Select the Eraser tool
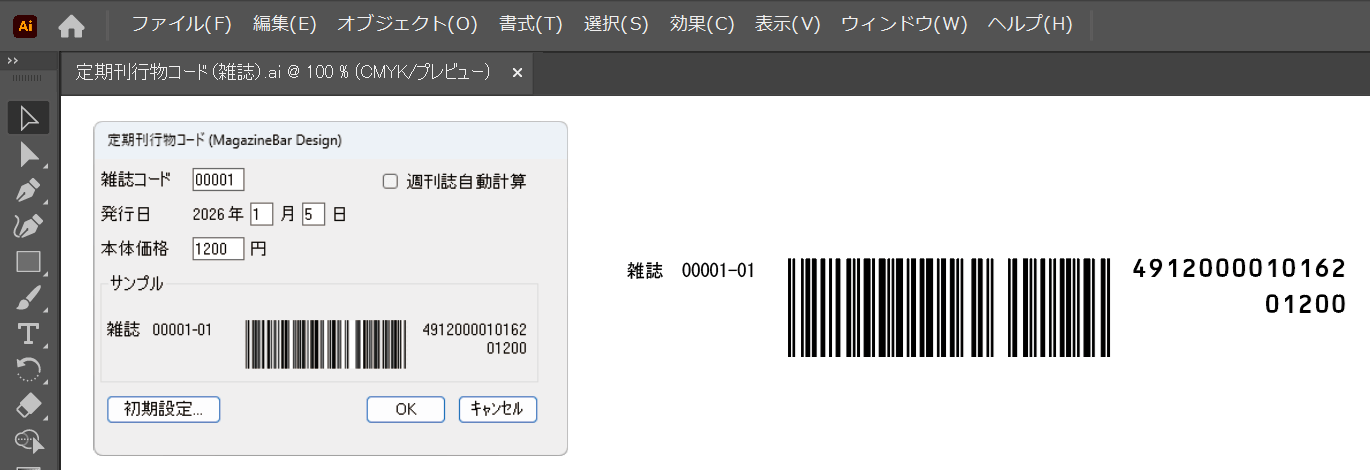This screenshot has height=470, width=1370. point(28,405)
